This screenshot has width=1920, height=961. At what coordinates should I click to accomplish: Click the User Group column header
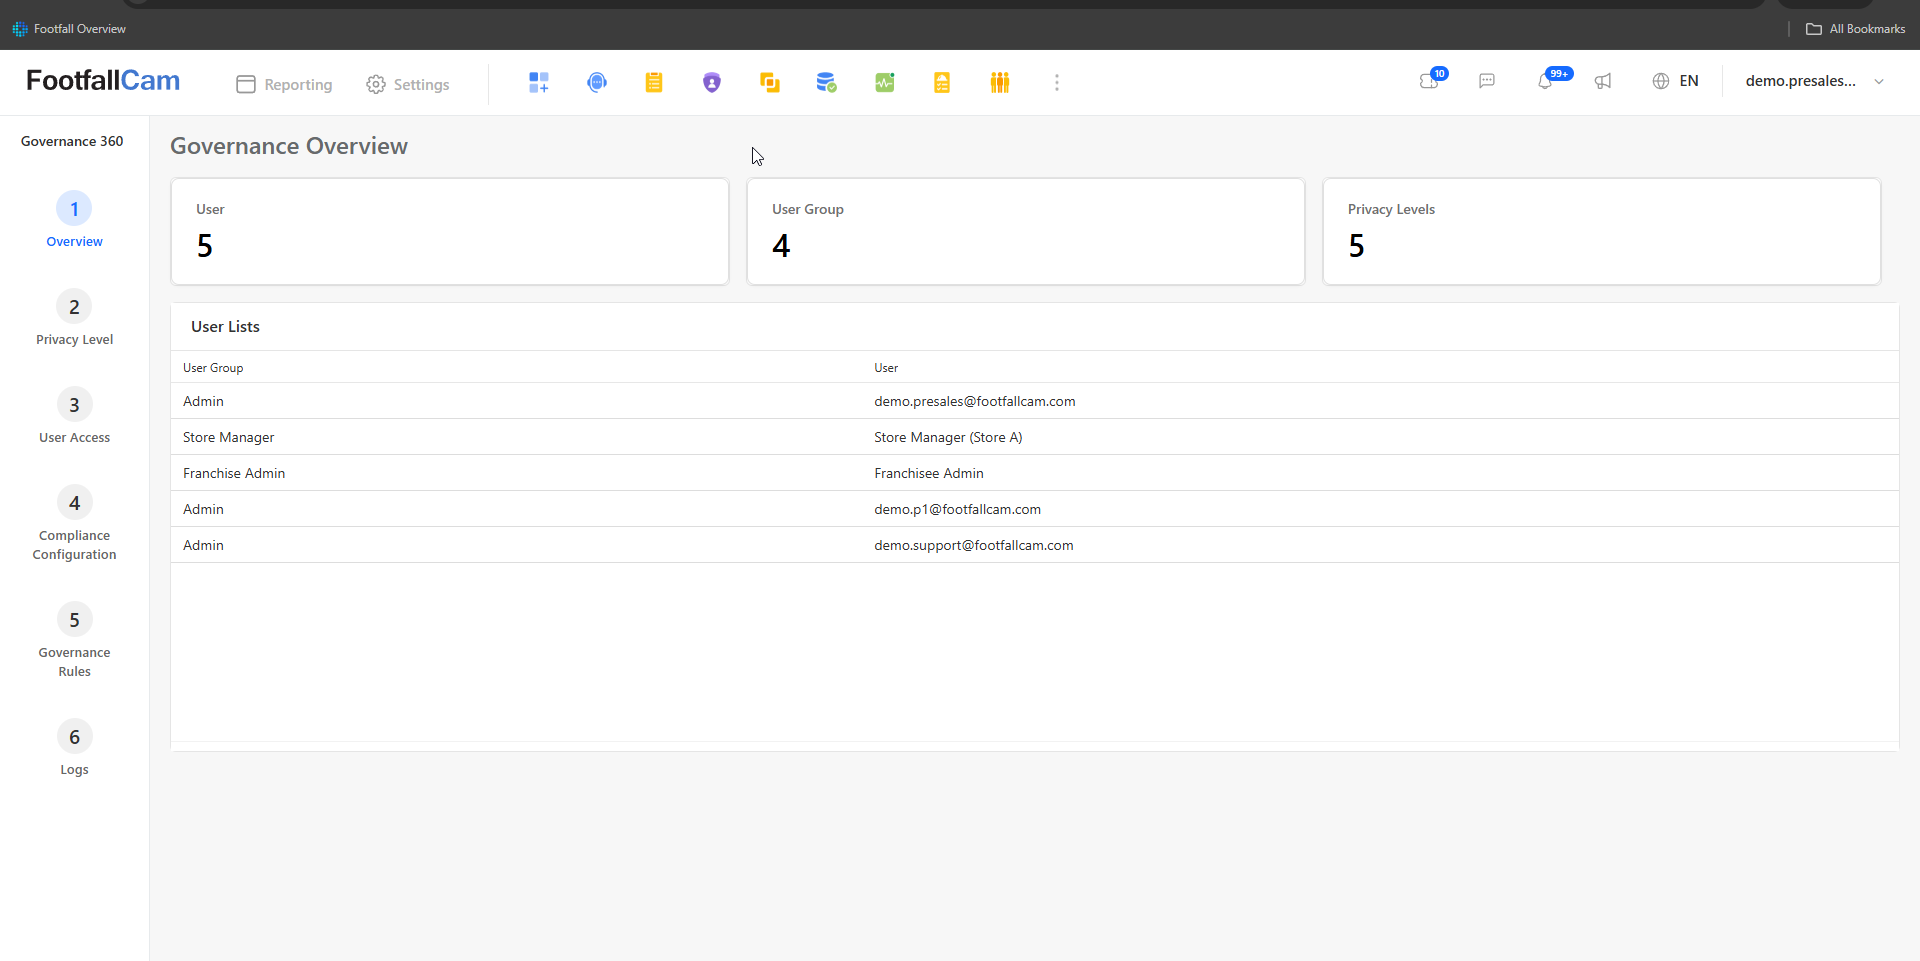pos(213,368)
